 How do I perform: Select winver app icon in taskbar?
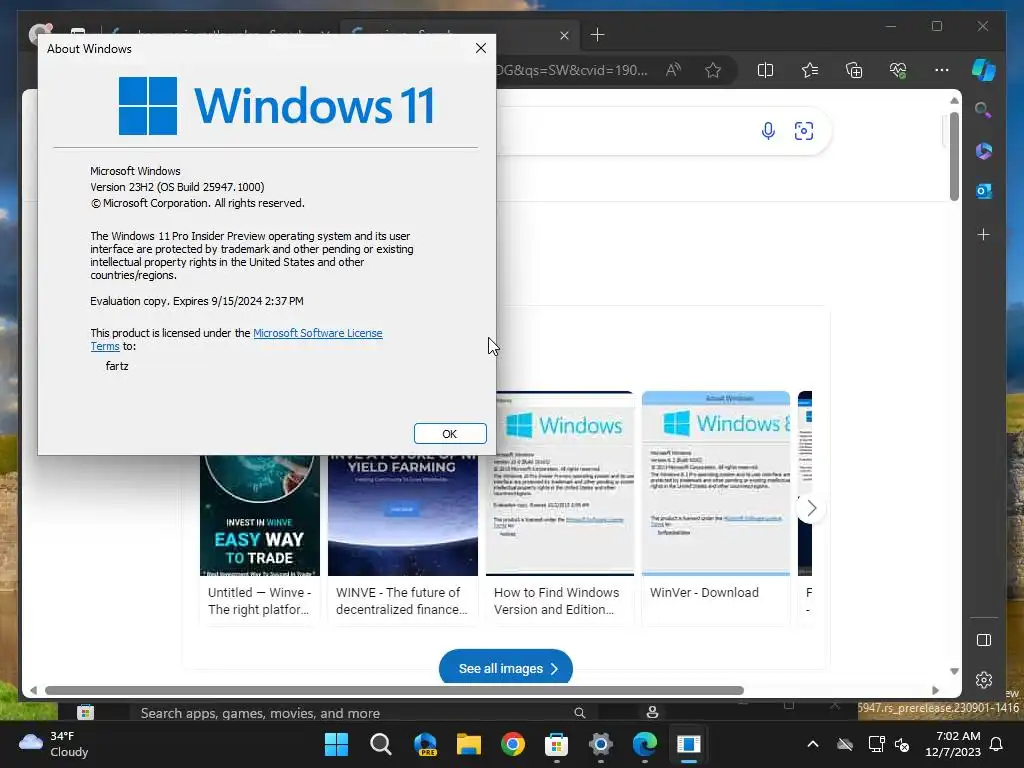[x=688, y=744]
